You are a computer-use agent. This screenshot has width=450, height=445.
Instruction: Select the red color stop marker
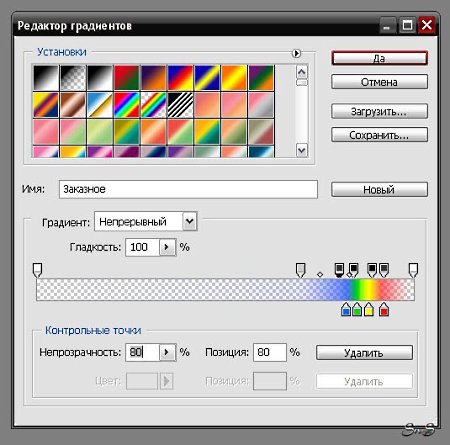click(x=384, y=310)
